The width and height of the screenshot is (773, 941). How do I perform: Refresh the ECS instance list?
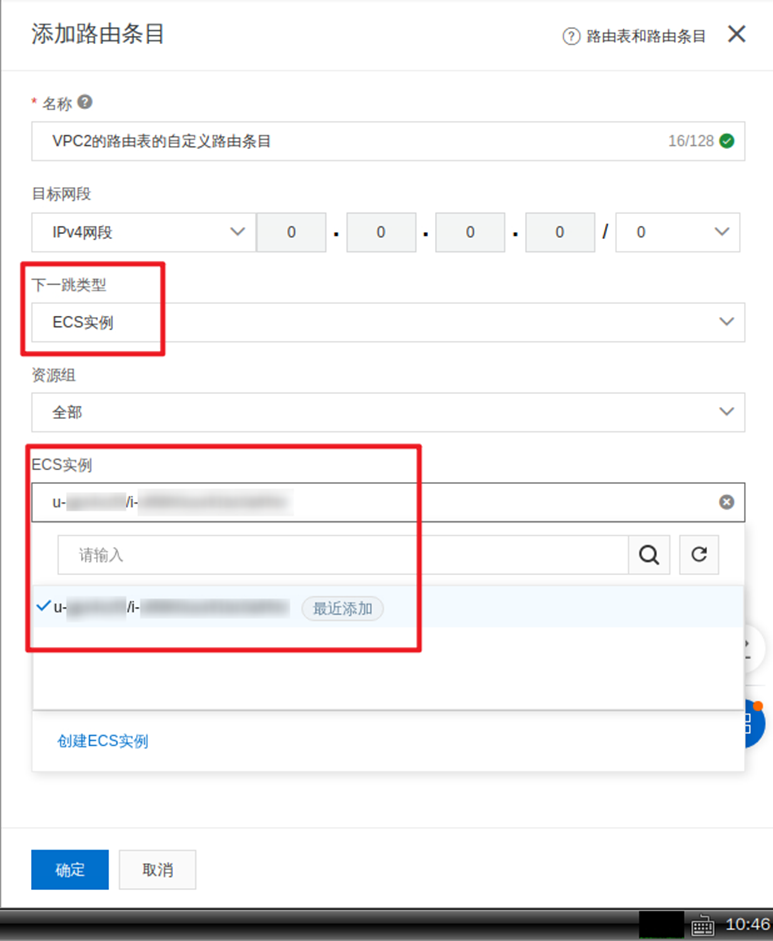point(699,555)
